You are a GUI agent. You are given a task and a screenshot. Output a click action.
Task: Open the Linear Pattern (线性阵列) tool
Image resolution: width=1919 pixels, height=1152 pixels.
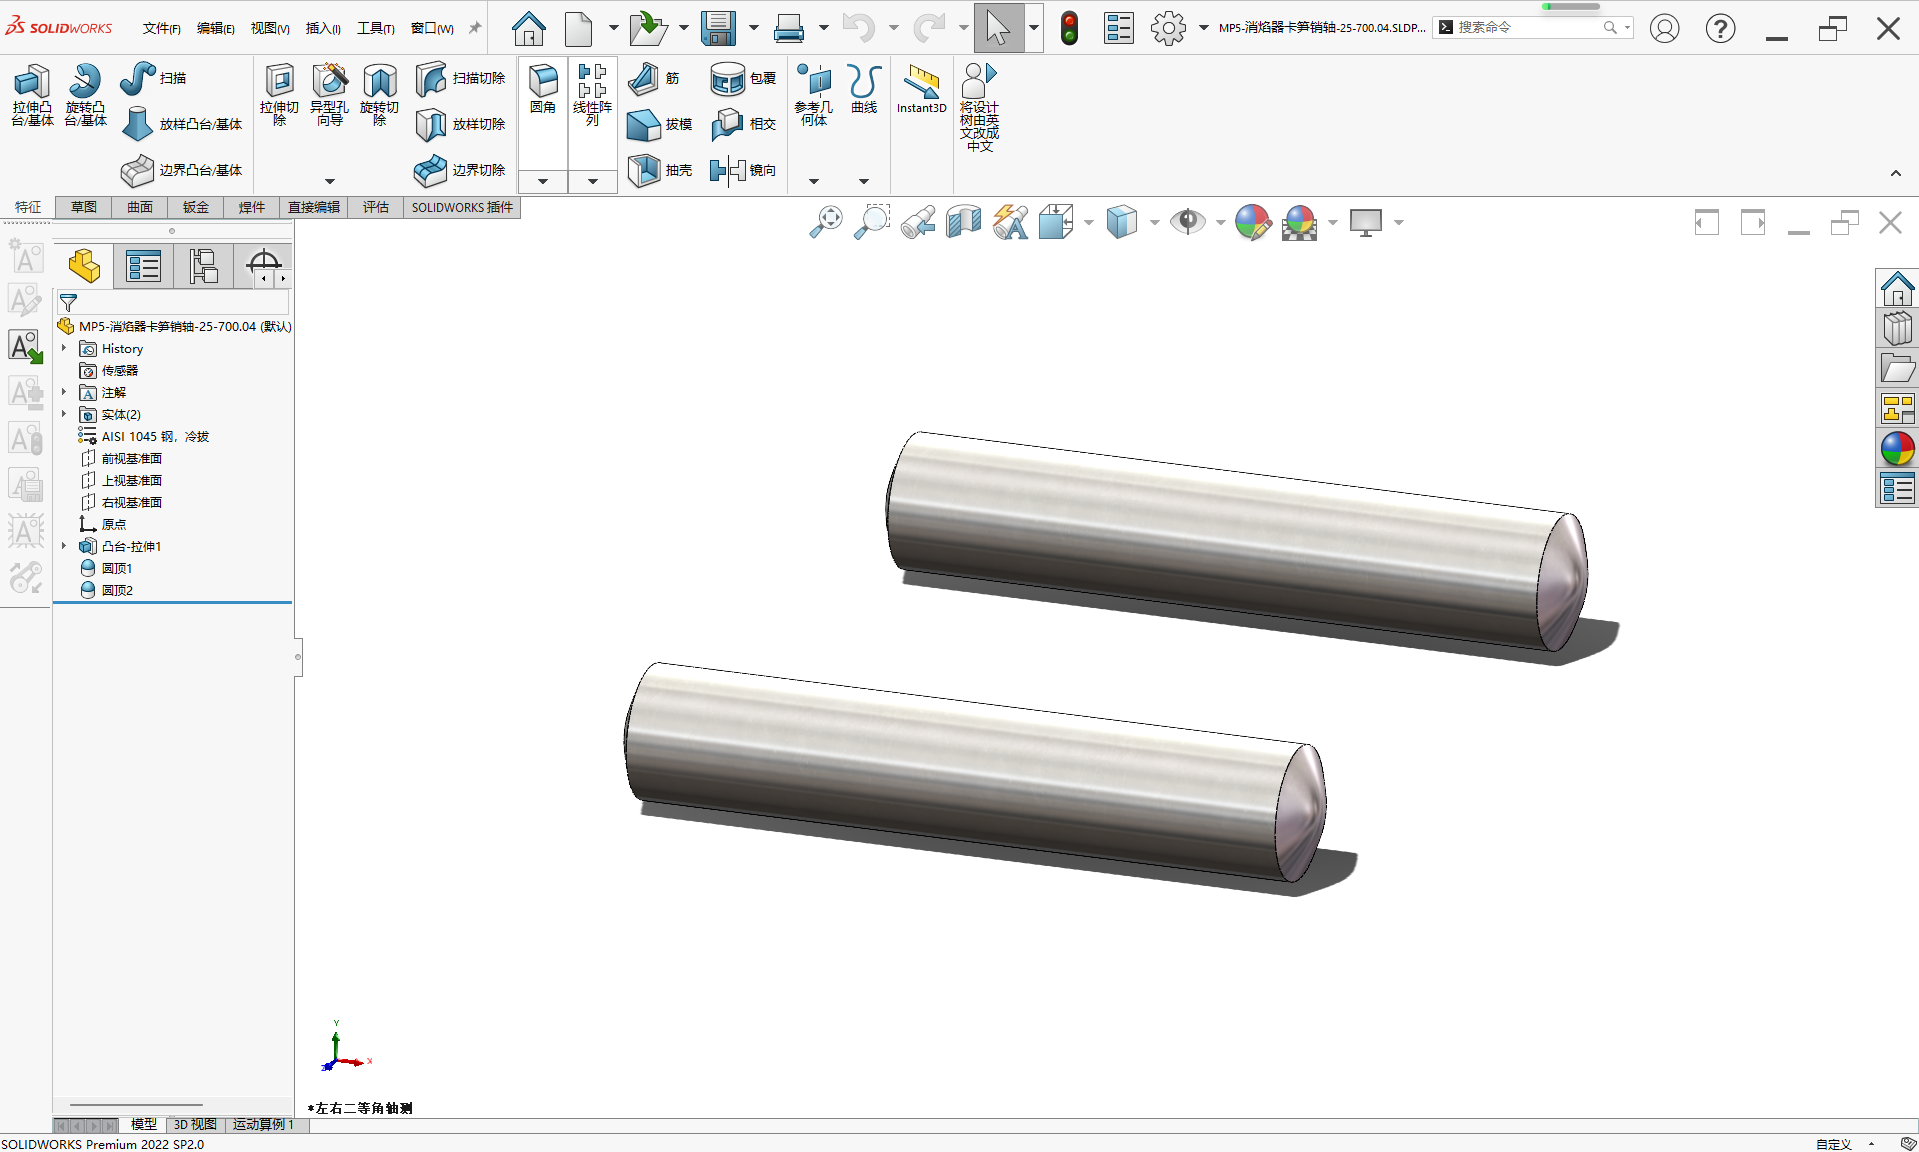click(x=592, y=95)
